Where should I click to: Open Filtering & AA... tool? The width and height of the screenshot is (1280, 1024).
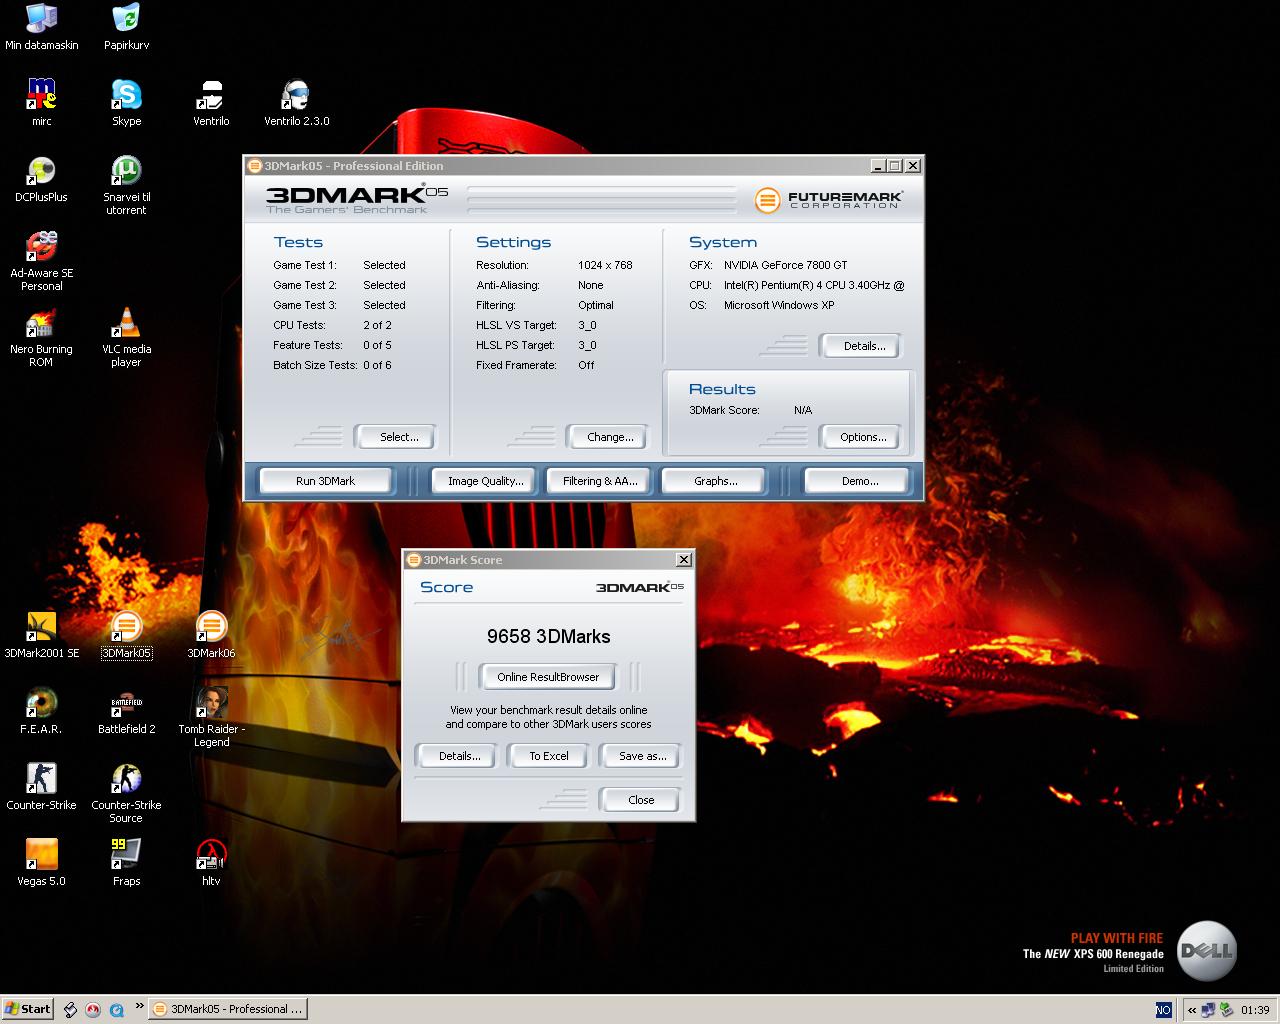tap(599, 481)
